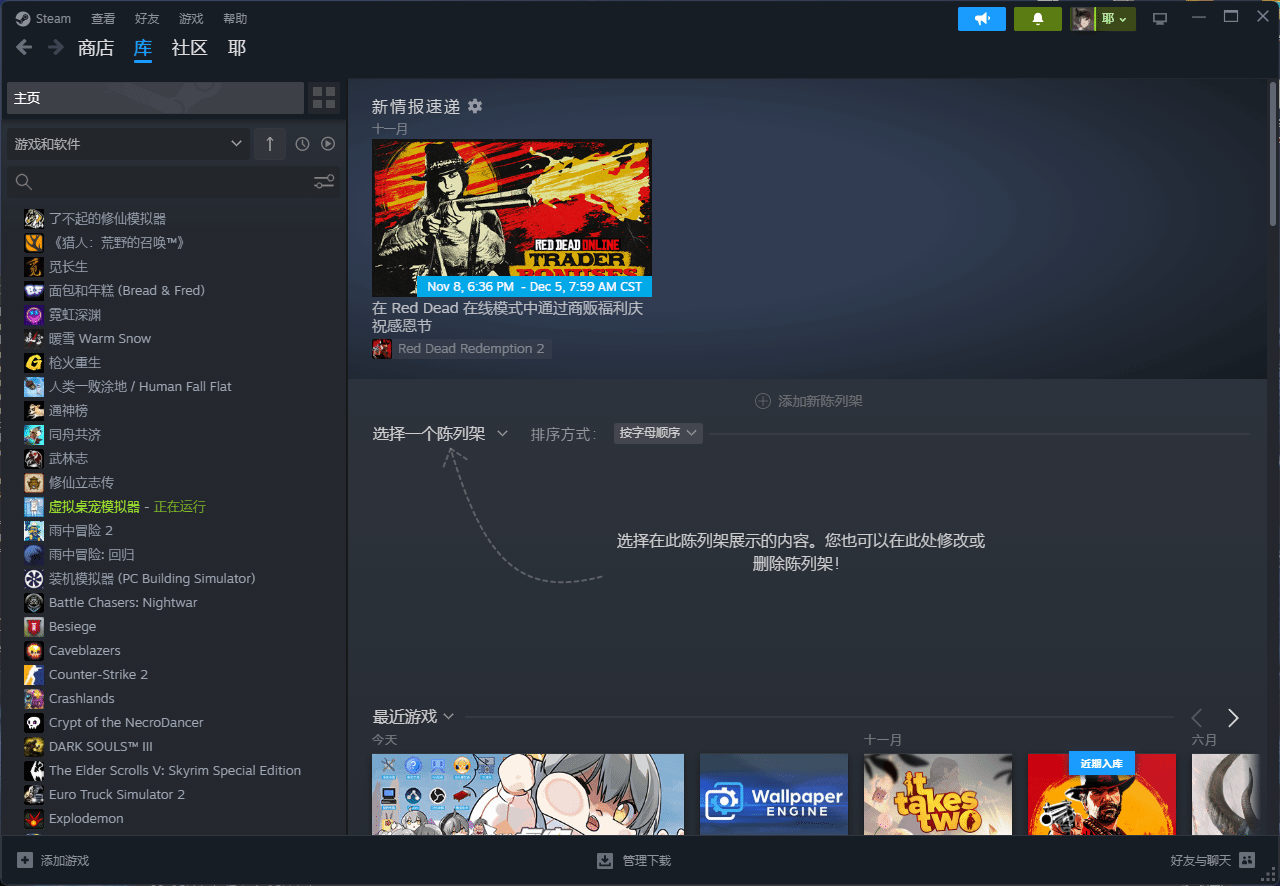Go to next recent games page
The image size is (1280, 886).
click(1233, 718)
